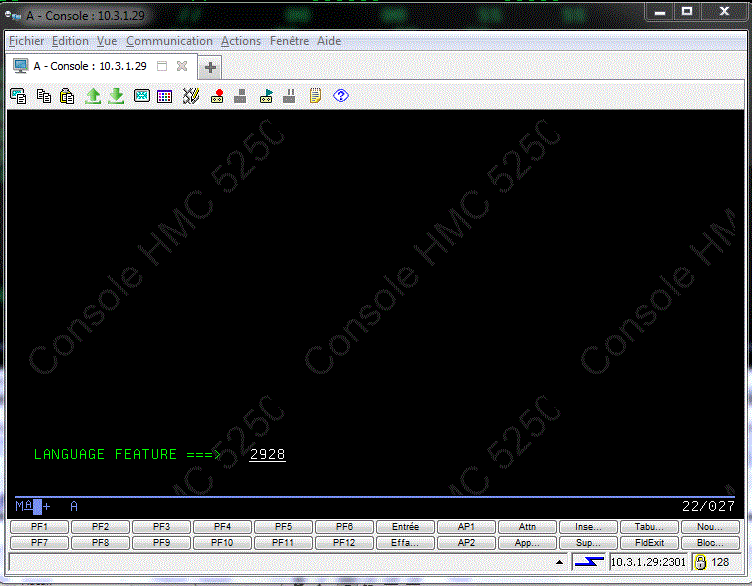
Task: Click the PF4 keypad button
Action: [x=223, y=527]
